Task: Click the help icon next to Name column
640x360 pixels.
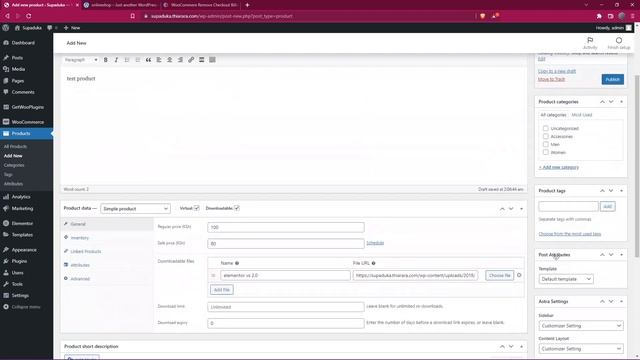Action: (x=237, y=263)
